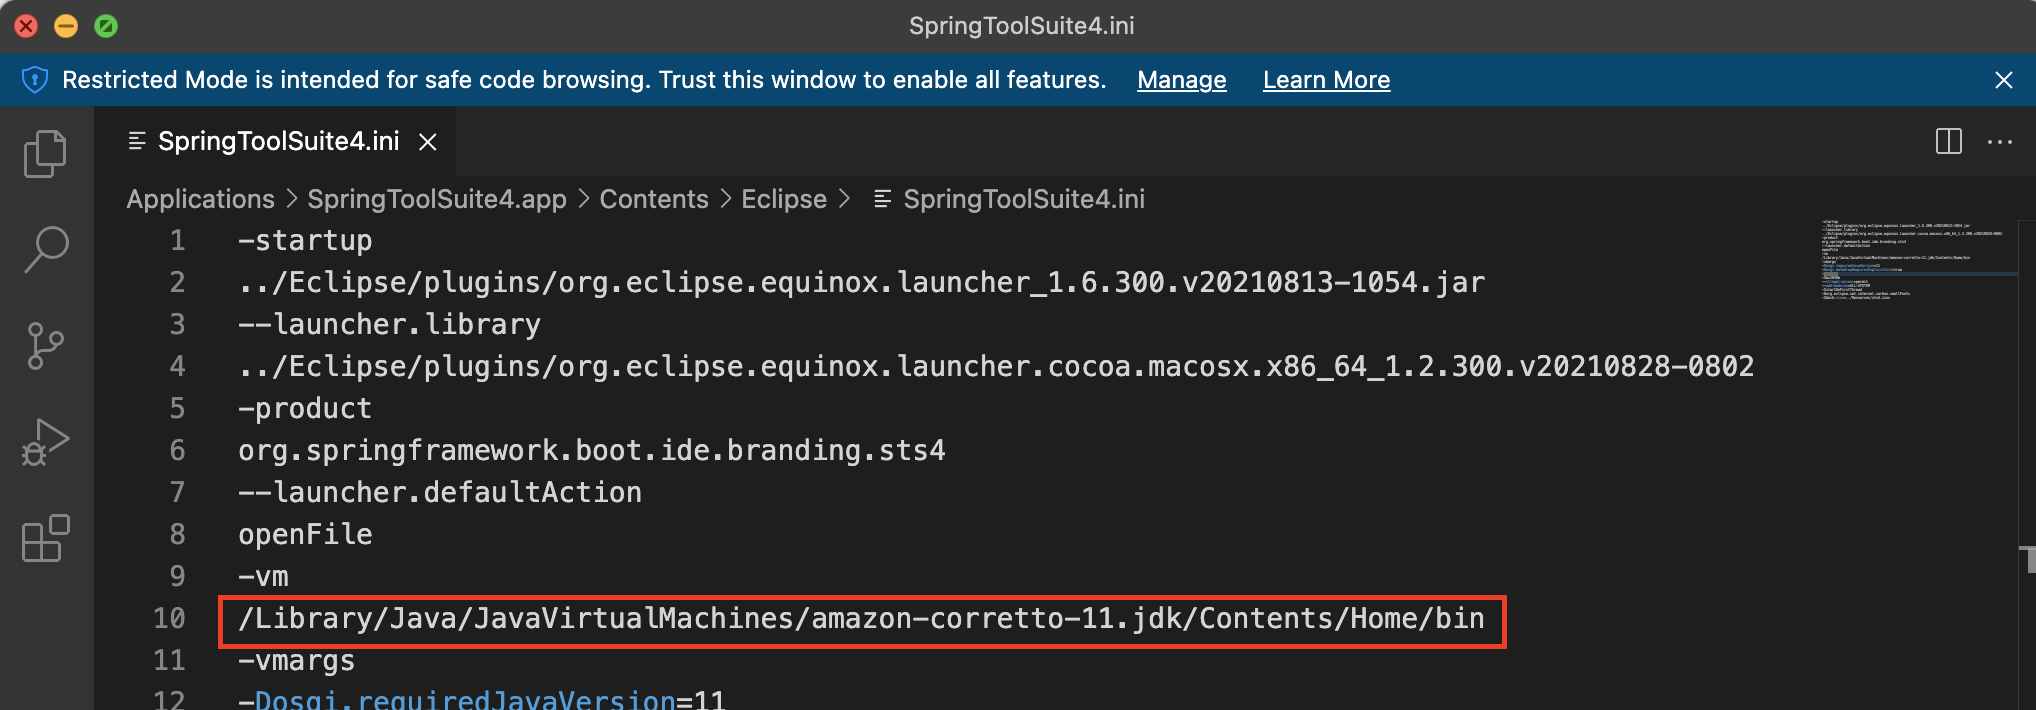This screenshot has height=710, width=2036.
Task: Open the Source Control view
Action: [45, 346]
